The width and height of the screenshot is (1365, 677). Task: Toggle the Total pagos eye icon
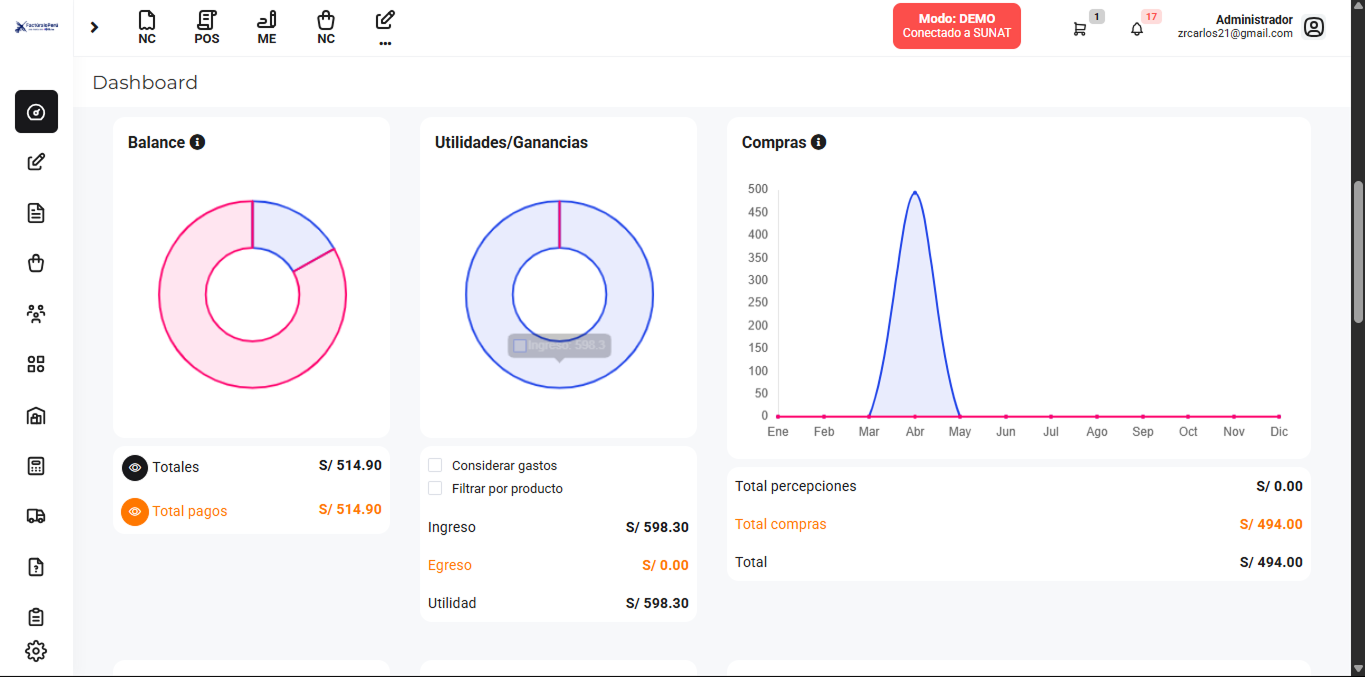(135, 511)
